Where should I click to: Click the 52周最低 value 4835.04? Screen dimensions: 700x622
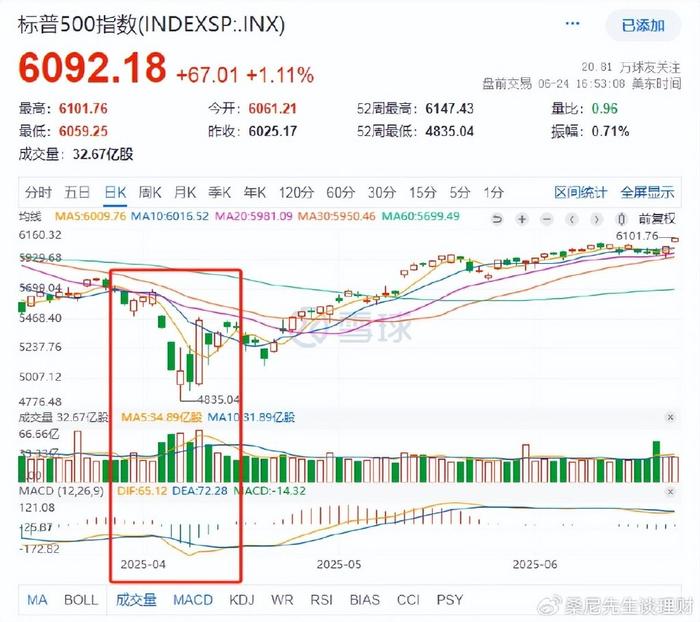click(449, 131)
